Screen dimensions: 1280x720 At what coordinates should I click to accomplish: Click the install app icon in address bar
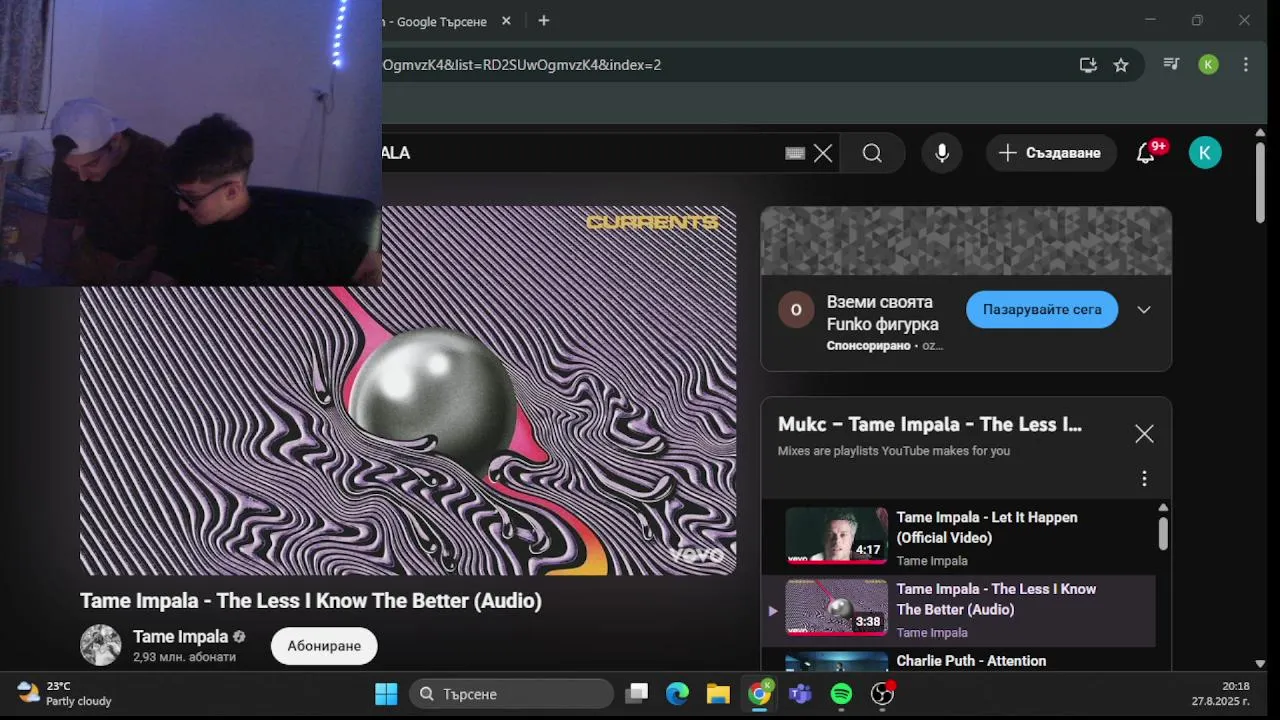[1088, 65]
